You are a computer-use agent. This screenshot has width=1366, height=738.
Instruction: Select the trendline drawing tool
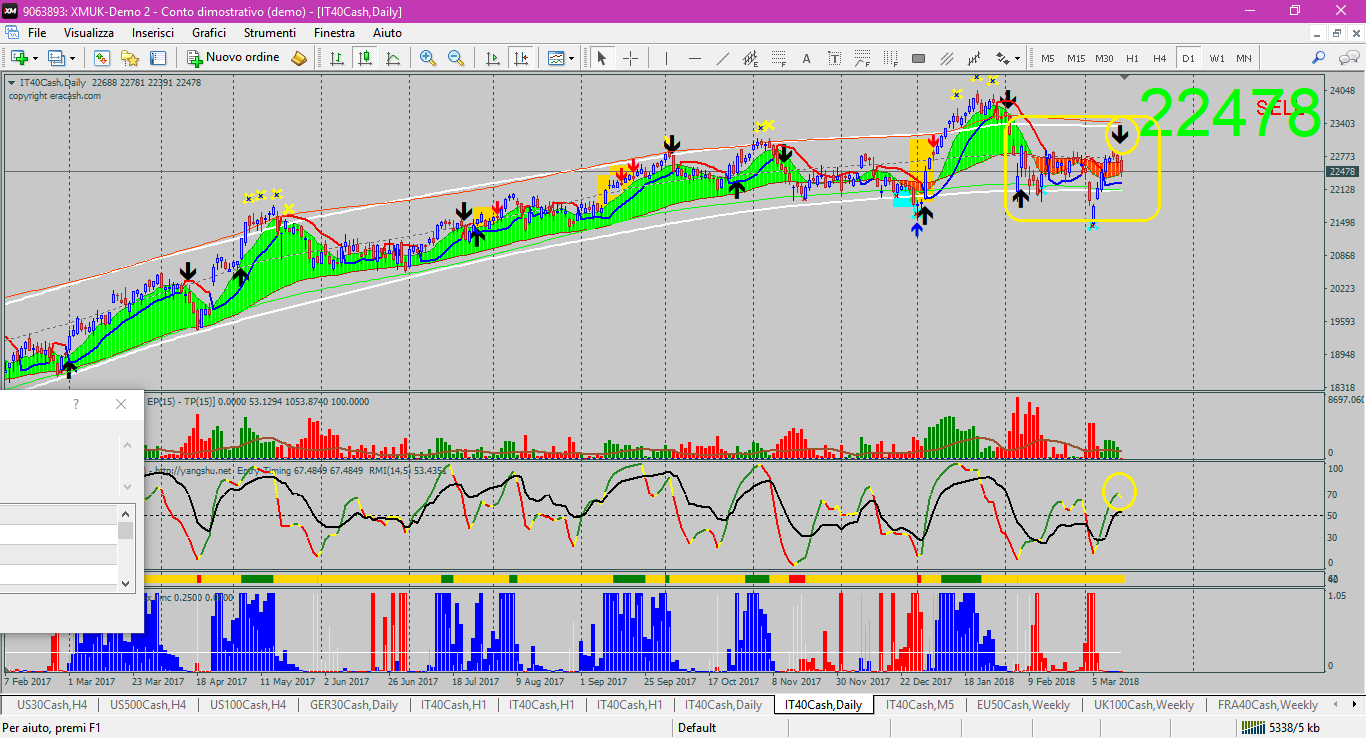[x=722, y=58]
